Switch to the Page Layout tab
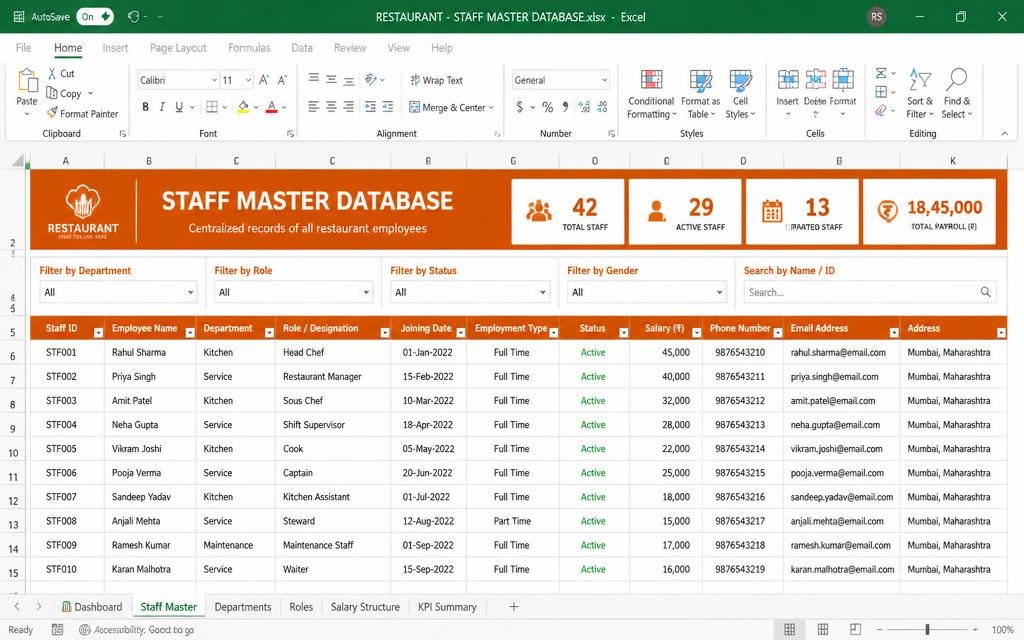This screenshot has width=1024, height=640. pos(178,48)
